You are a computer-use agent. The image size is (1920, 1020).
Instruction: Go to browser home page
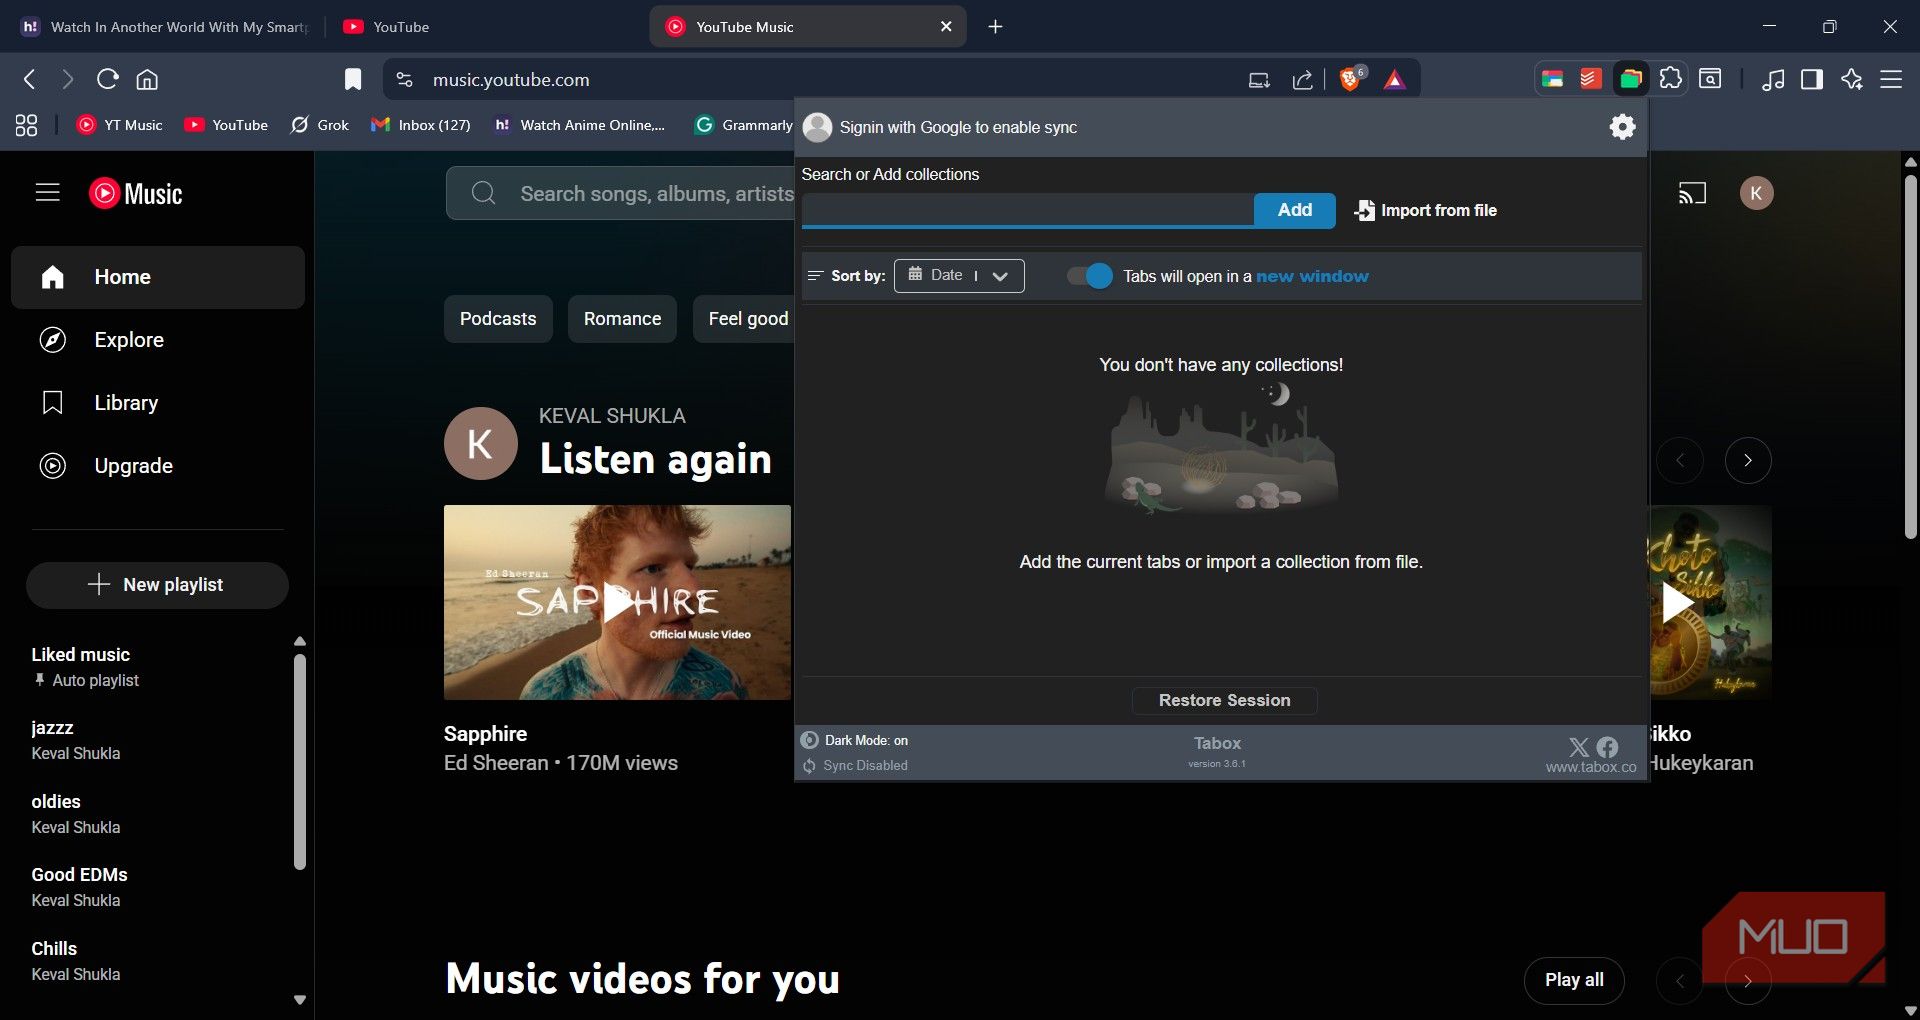point(147,79)
